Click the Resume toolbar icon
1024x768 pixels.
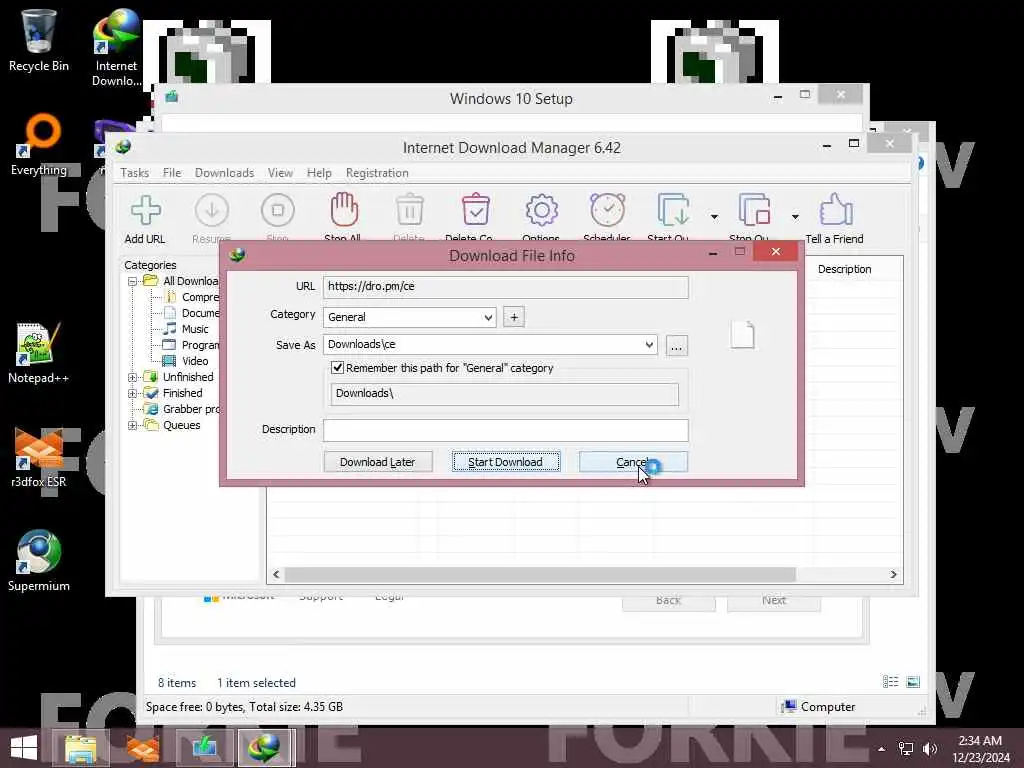pos(212,211)
